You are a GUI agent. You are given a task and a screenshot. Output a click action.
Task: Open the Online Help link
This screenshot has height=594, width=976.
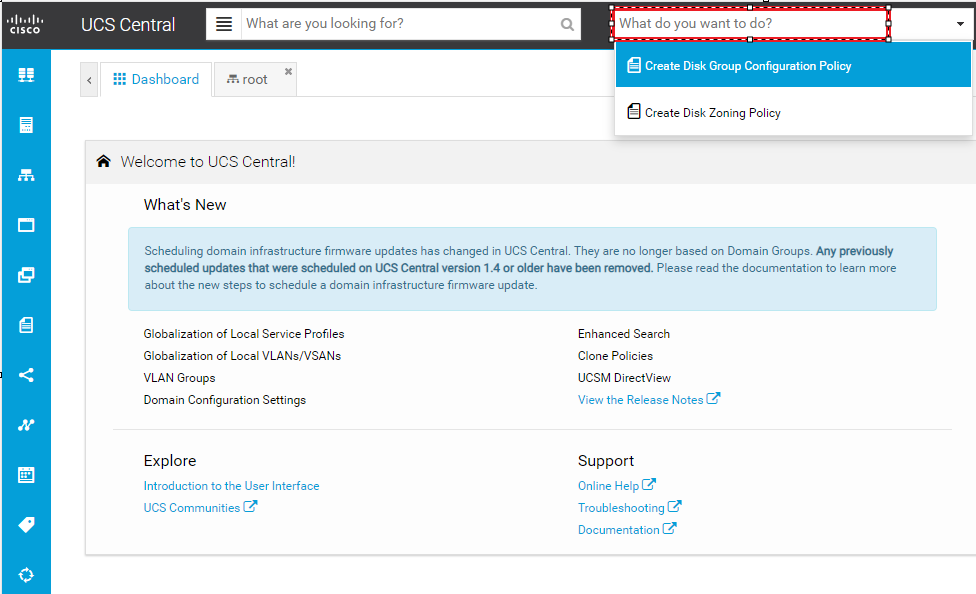pyautogui.click(x=610, y=485)
